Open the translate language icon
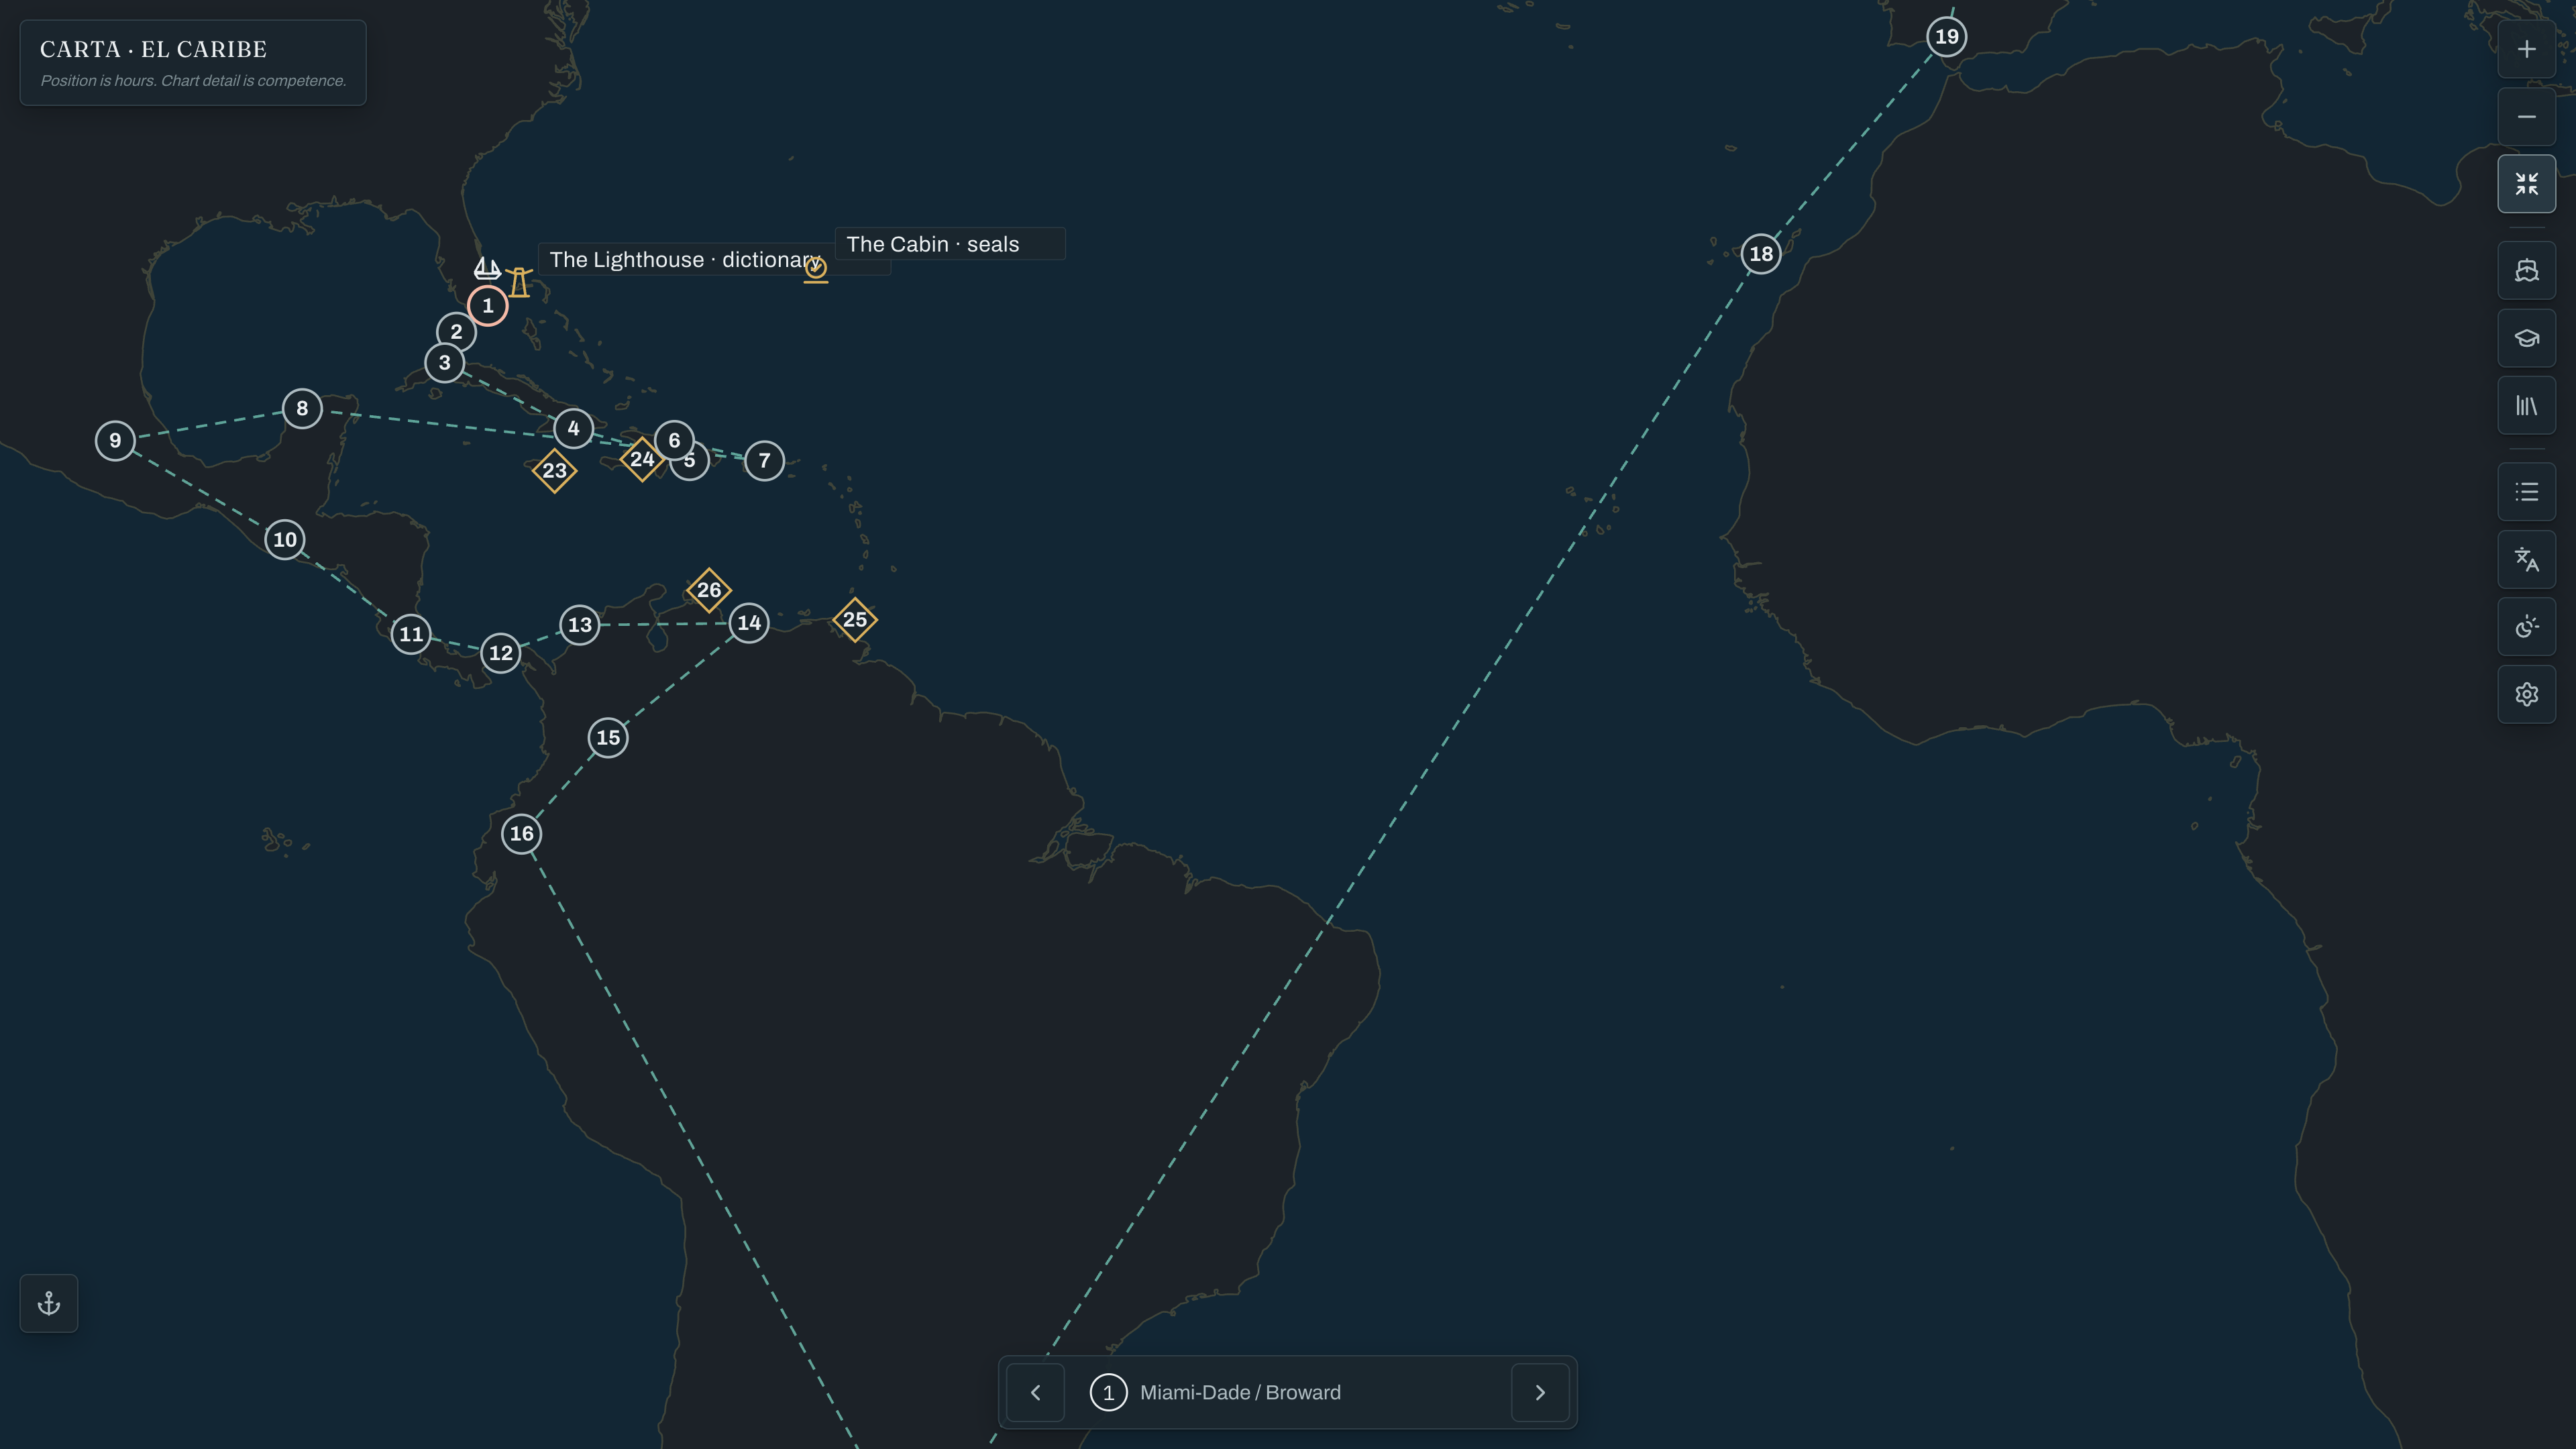 click(2526, 559)
